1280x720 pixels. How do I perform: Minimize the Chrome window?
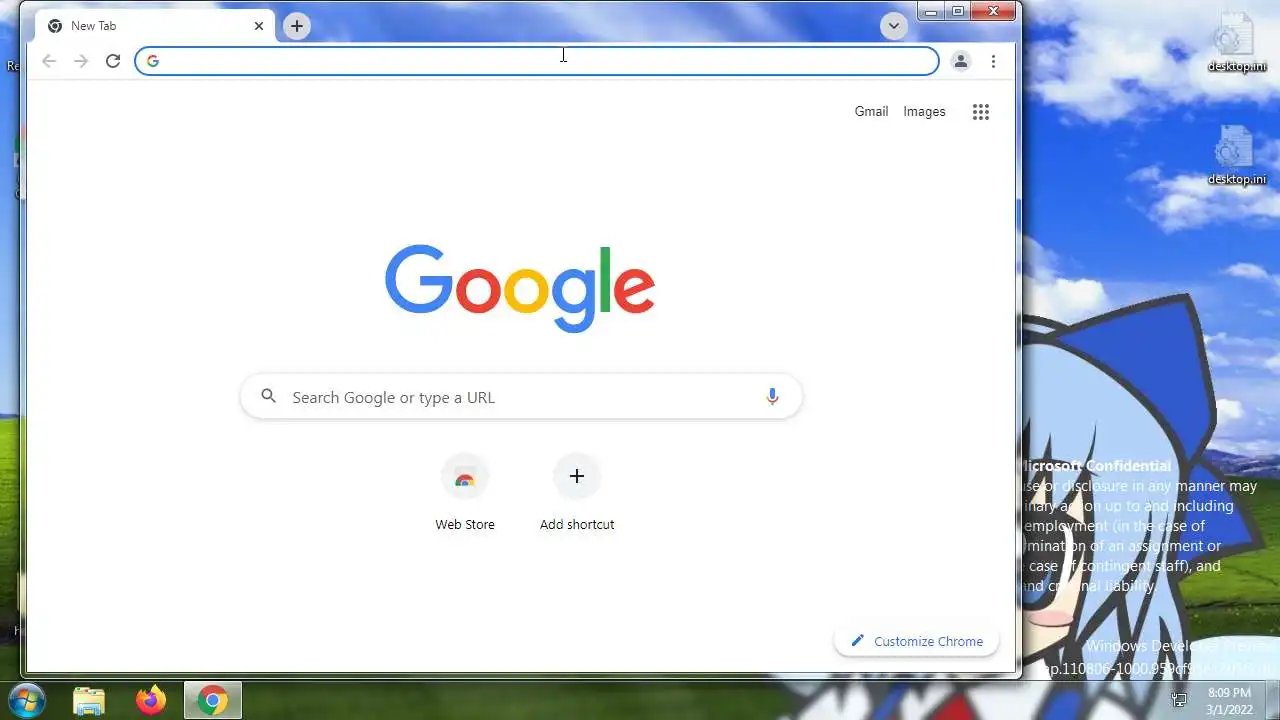tap(931, 11)
